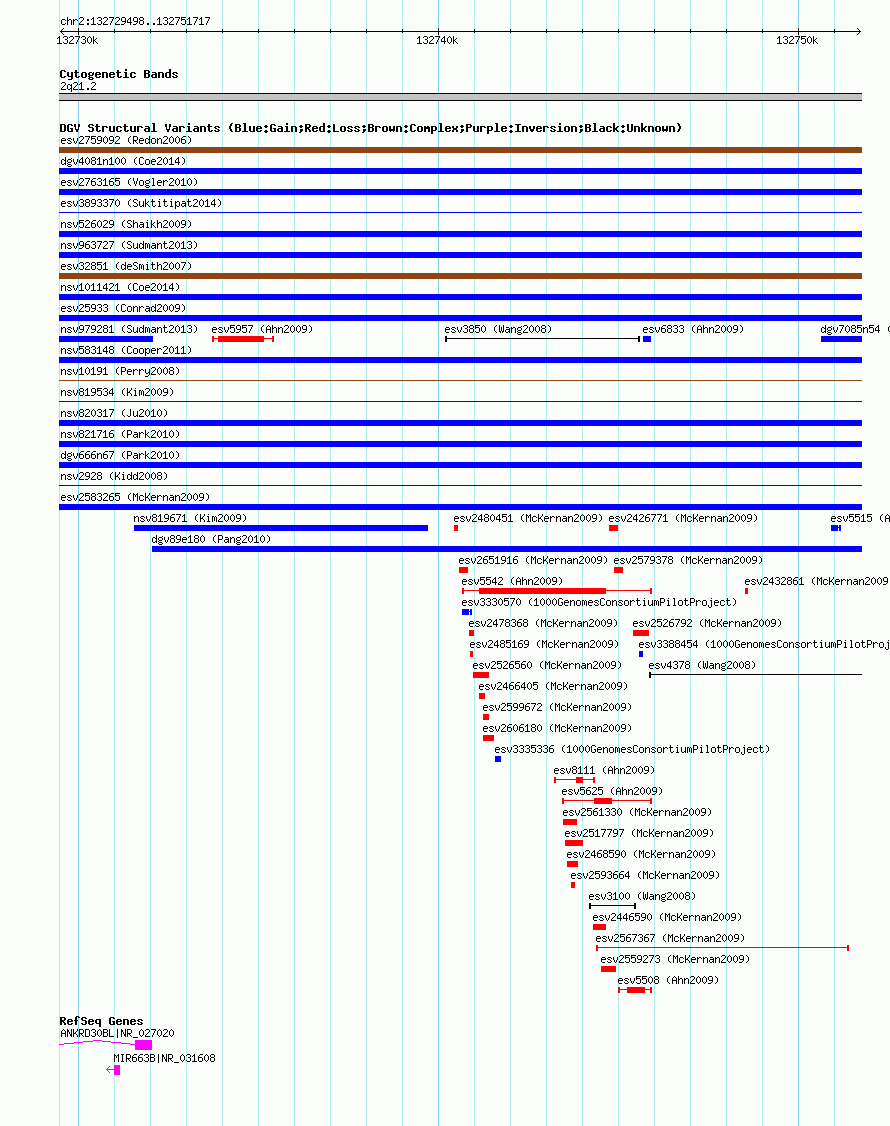Click the 132740k ruler position marker

(437, 40)
